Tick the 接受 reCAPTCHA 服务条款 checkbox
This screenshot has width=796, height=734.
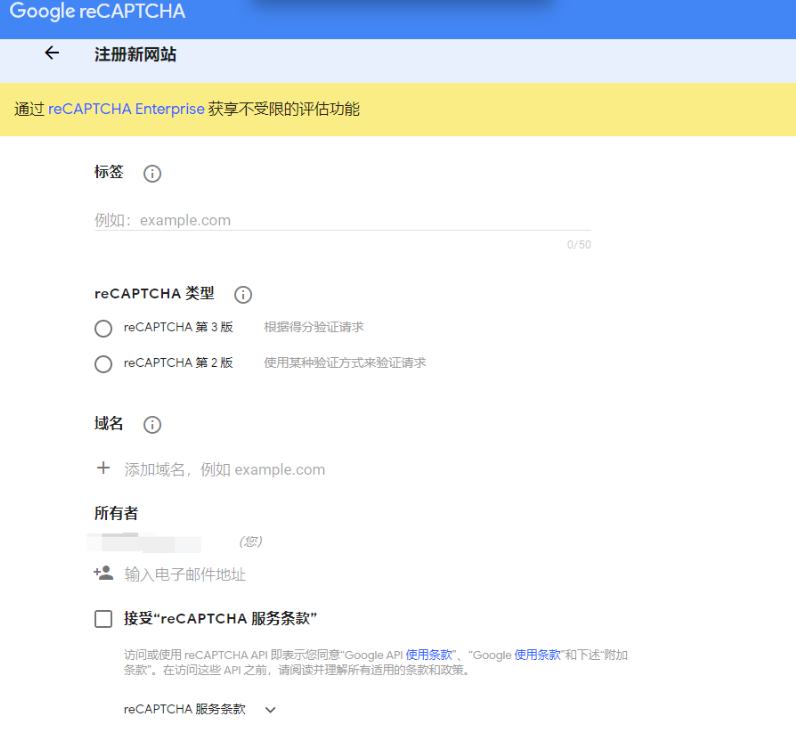(103, 619)
